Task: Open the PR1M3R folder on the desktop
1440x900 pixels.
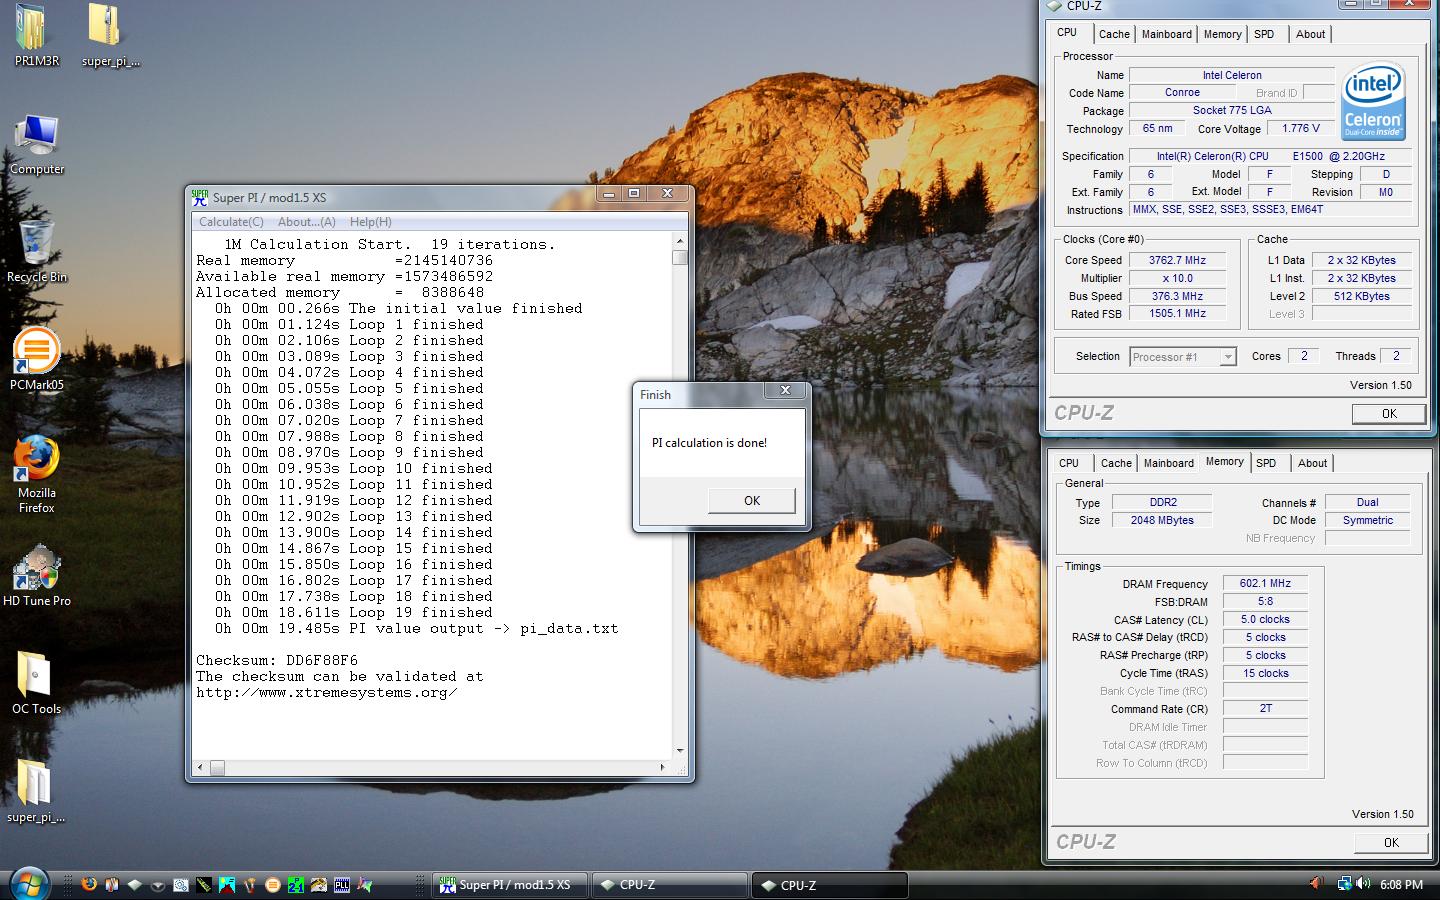Action: (37, 35)
